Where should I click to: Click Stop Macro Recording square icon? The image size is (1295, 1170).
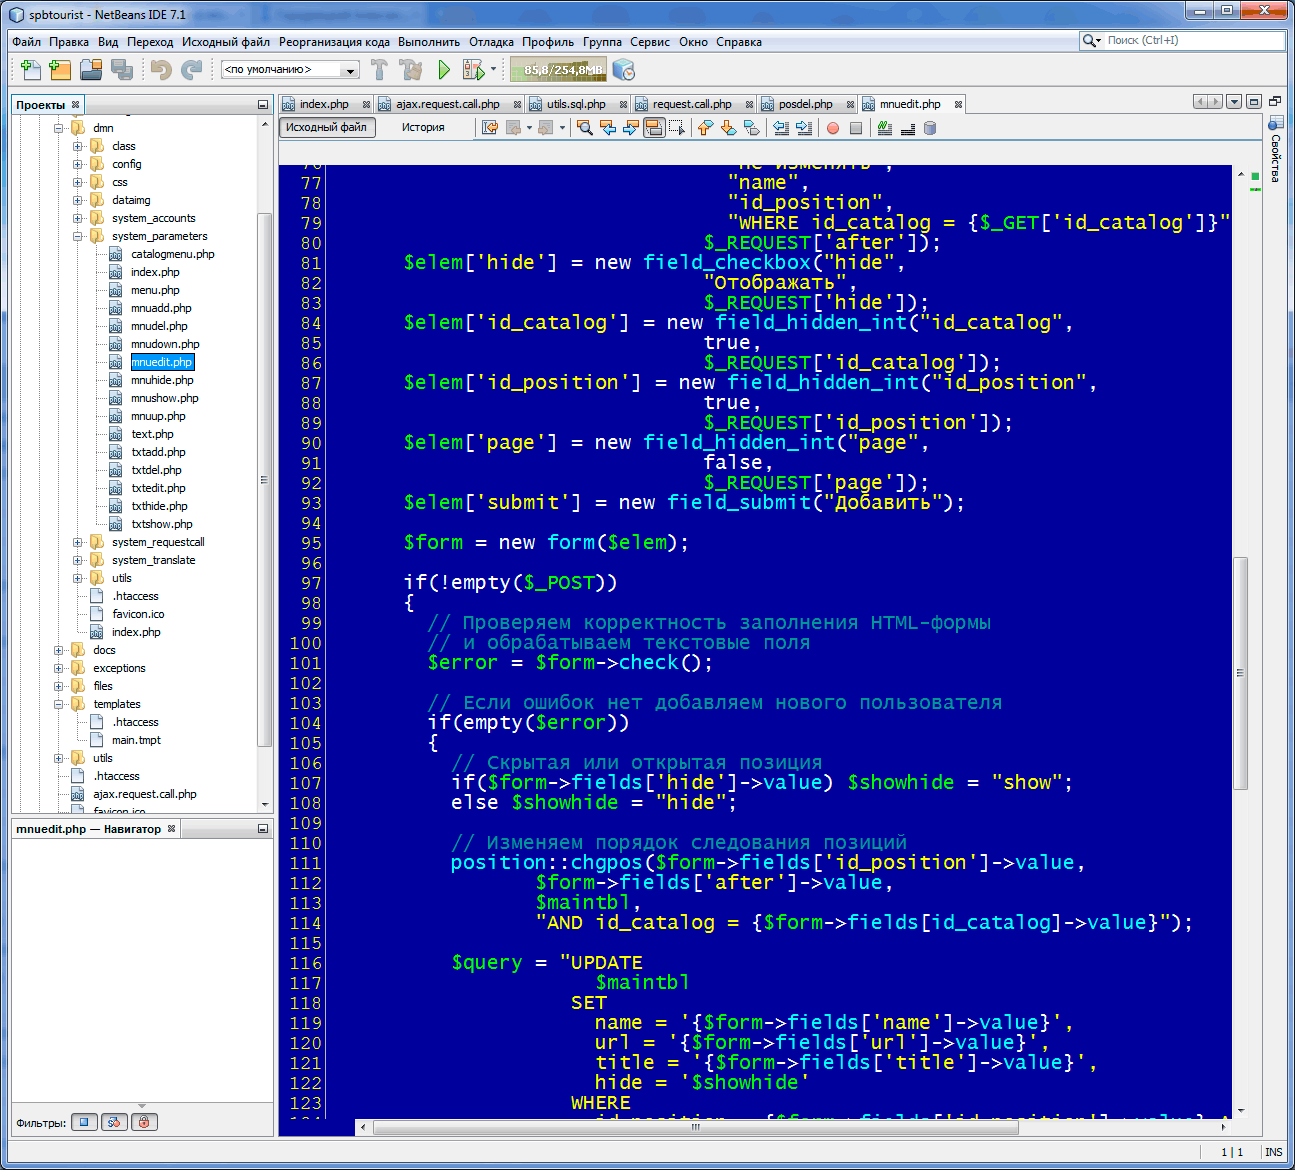click(x=856, y=128)
